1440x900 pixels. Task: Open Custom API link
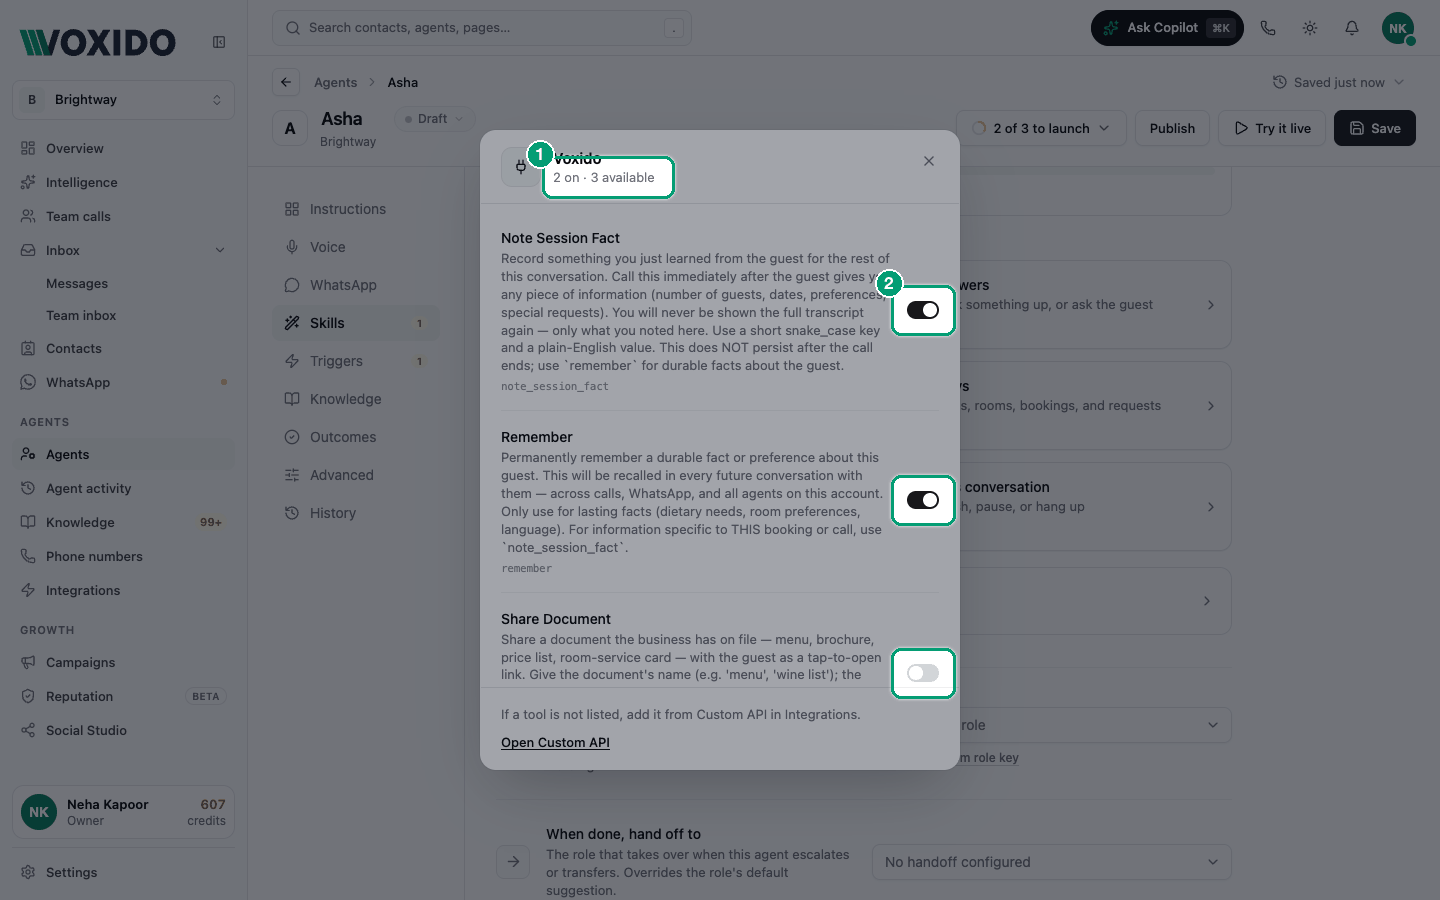point(555,742)
